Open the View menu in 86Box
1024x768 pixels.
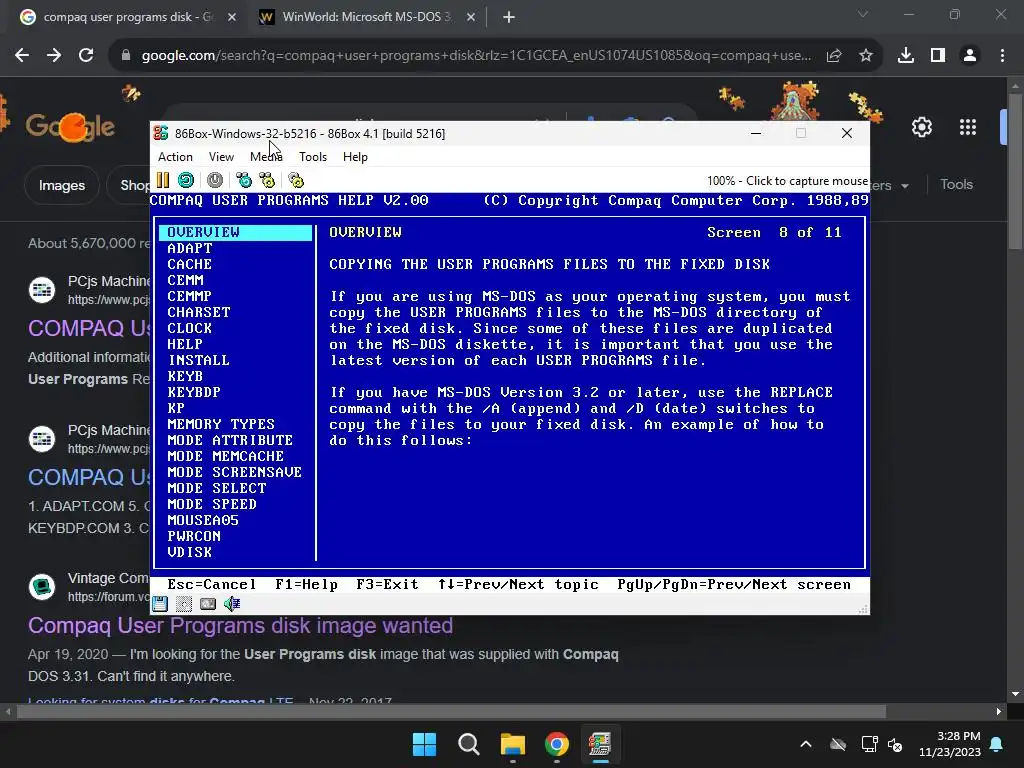click(x=221, y=157)
